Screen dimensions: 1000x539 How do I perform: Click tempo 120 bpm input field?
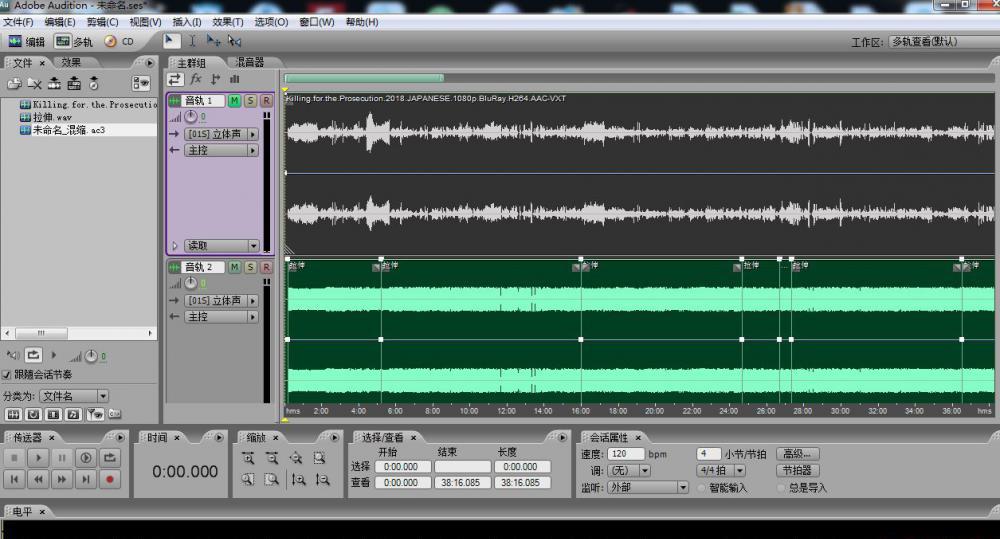625,454
